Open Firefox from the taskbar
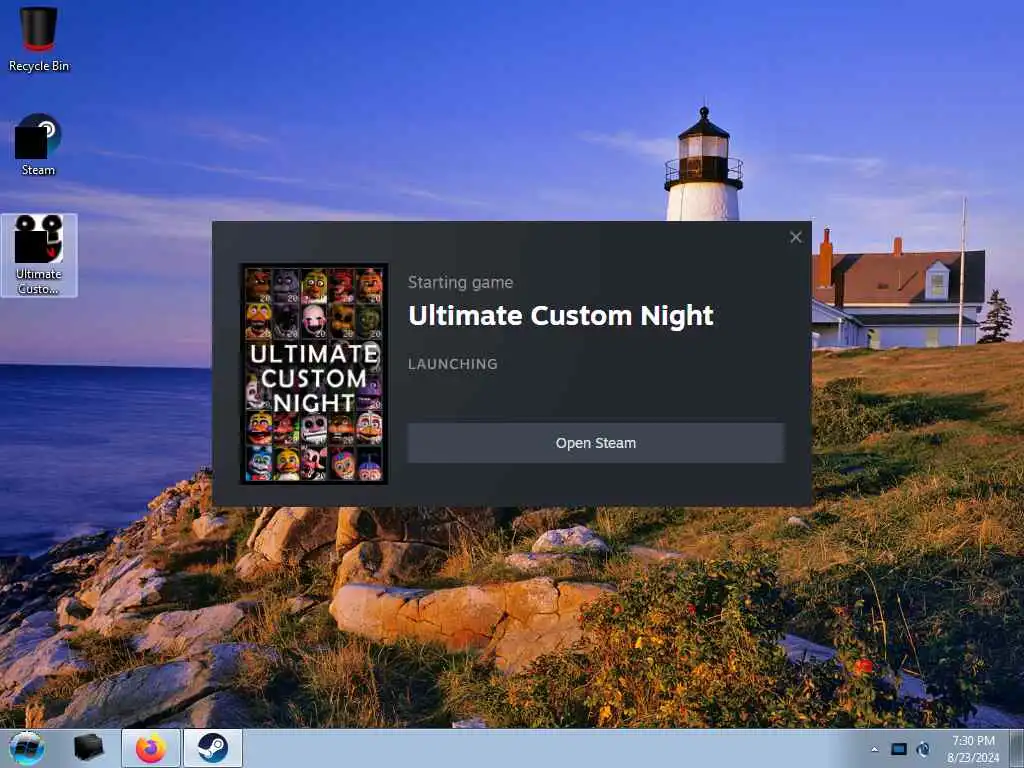The image size is (1024, 768). click(x=151, y=748)
